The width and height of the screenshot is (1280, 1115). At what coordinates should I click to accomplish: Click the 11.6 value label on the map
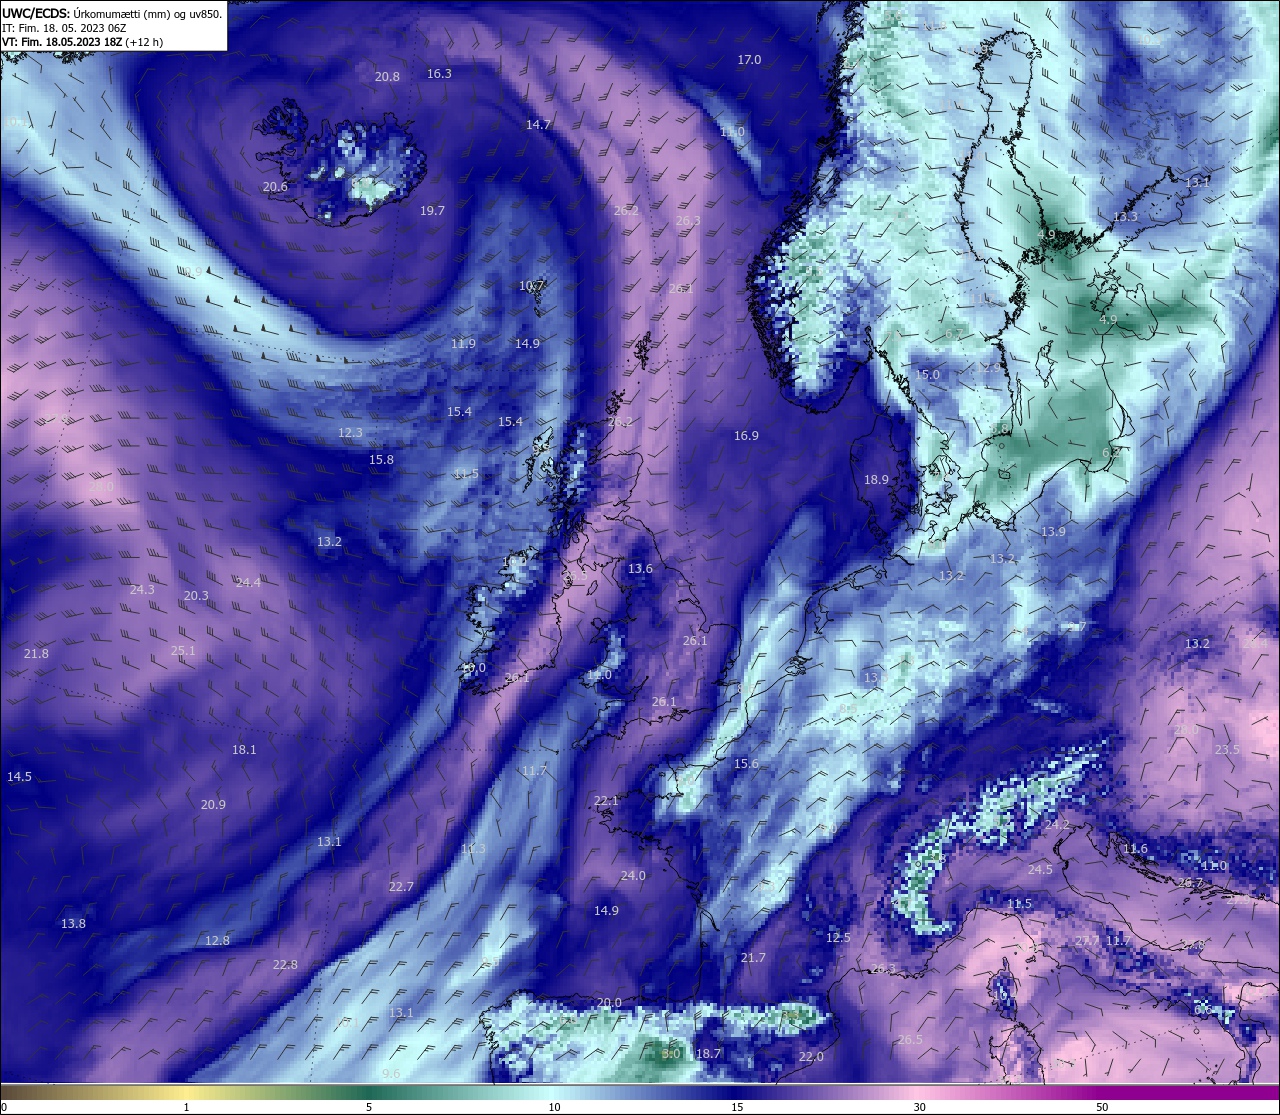pyautogui.click(x=1135, y=849)
